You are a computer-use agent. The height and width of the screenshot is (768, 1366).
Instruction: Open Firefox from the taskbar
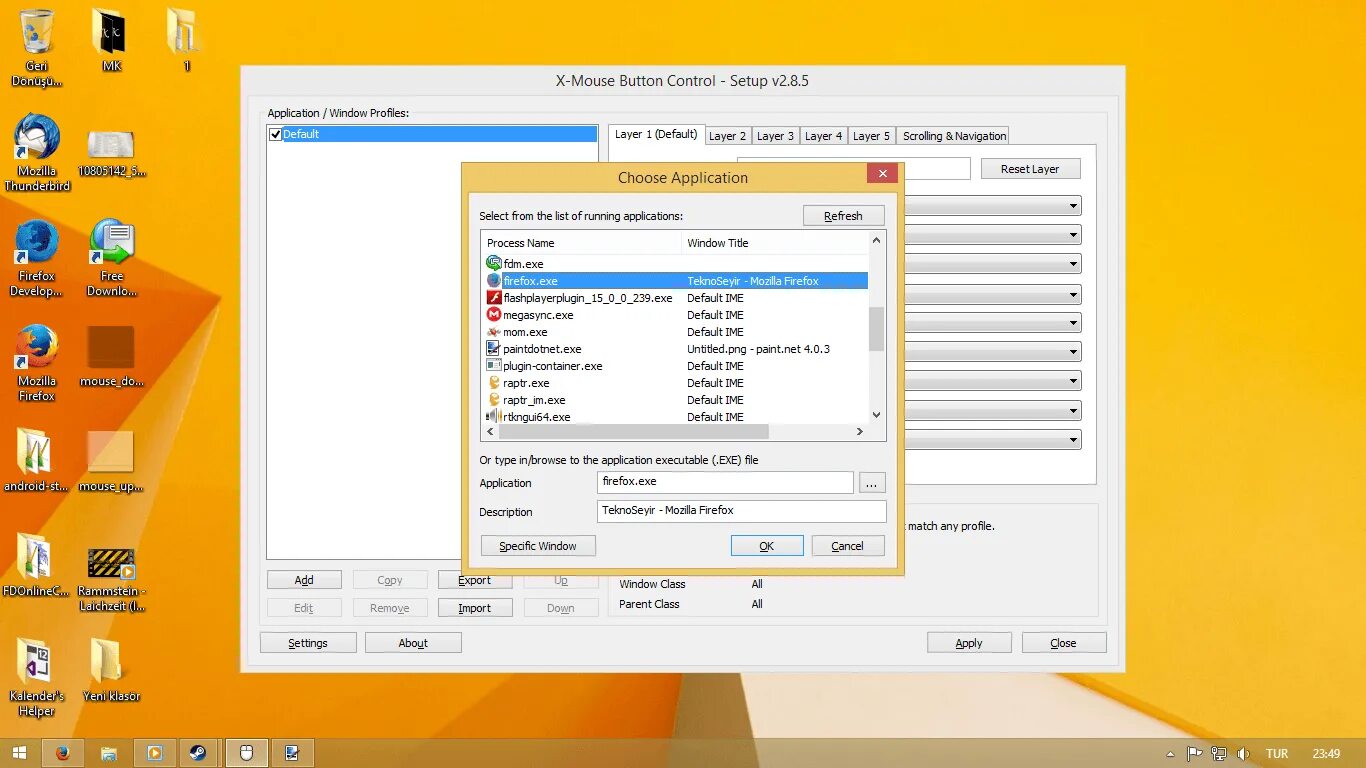[63, 753]
